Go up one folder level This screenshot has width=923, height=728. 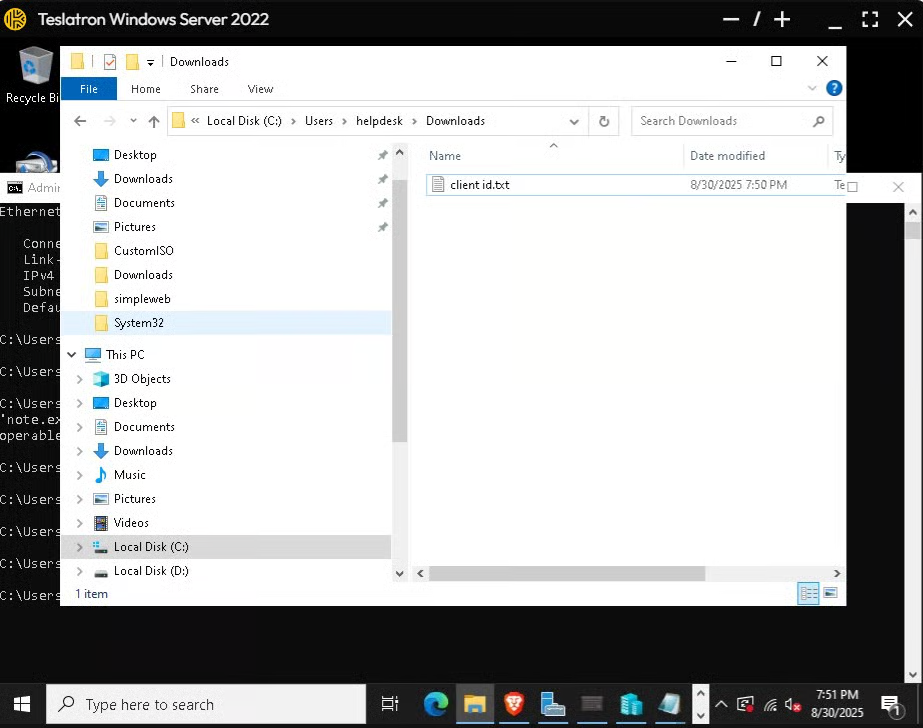point(154,121)
